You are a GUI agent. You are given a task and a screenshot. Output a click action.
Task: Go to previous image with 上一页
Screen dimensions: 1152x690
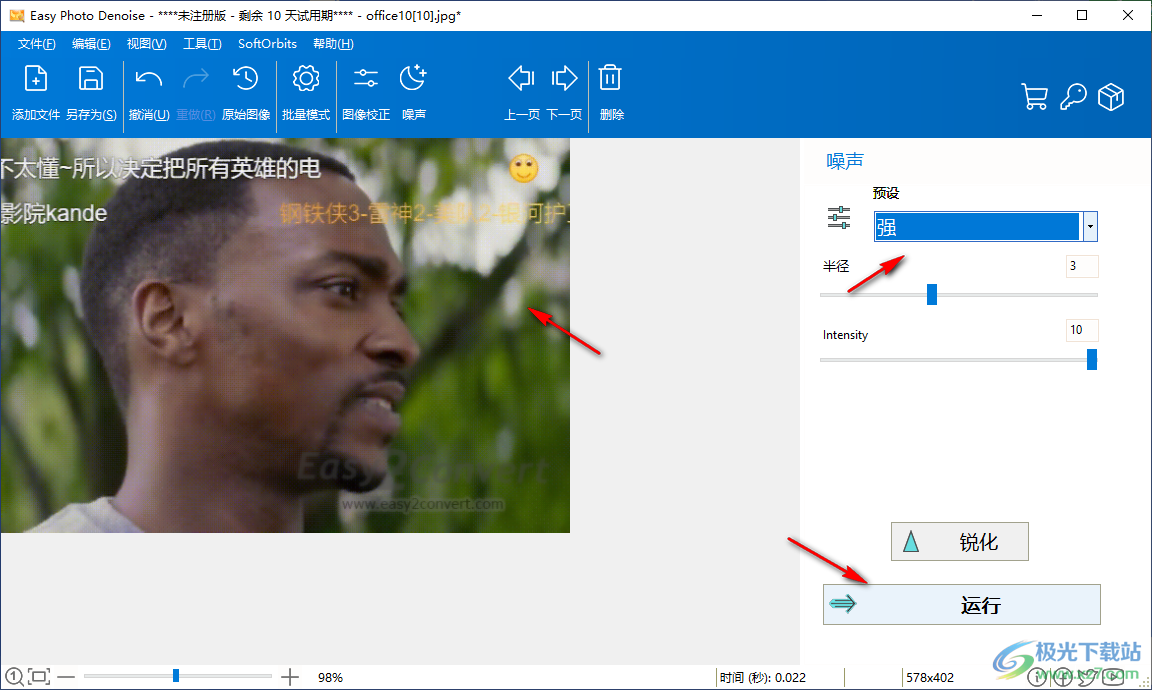(521, 79)
